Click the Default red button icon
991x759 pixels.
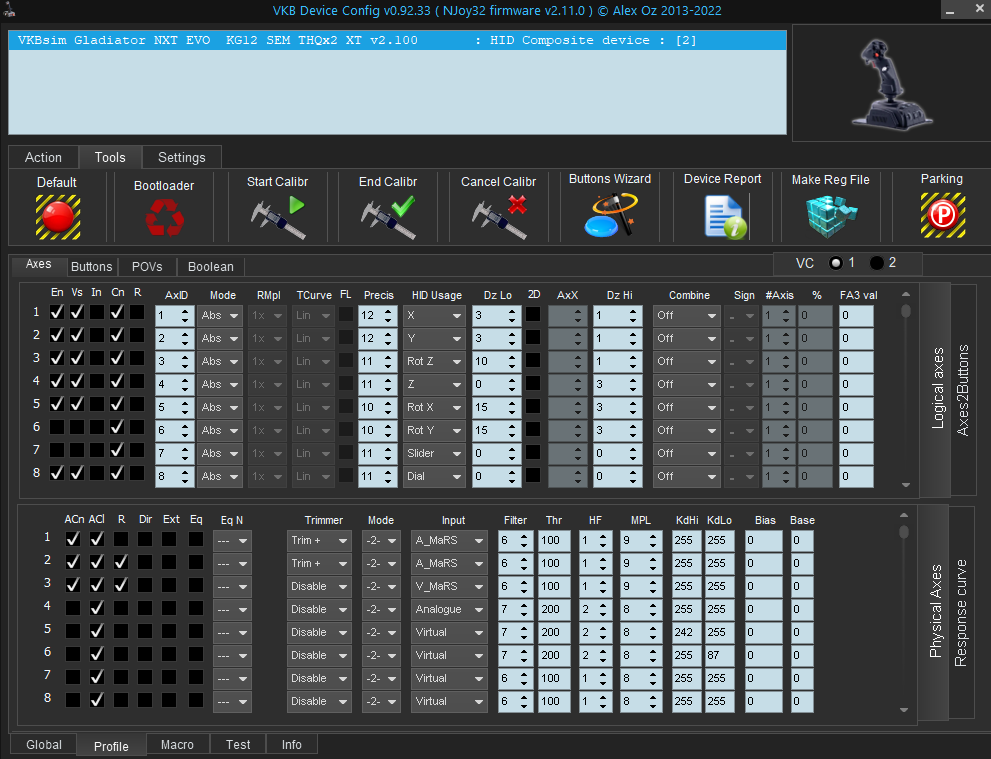(x=58, y=217)
